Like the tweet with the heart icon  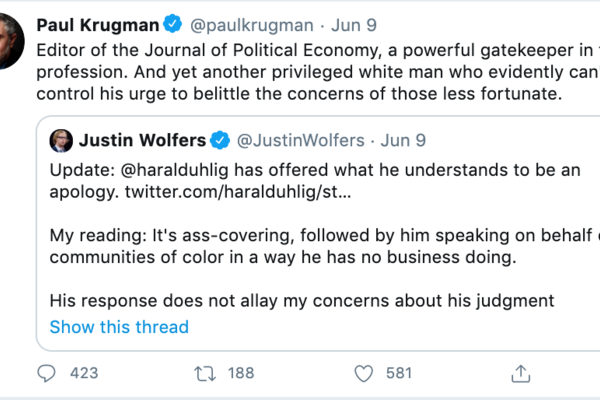click(365, 373)
